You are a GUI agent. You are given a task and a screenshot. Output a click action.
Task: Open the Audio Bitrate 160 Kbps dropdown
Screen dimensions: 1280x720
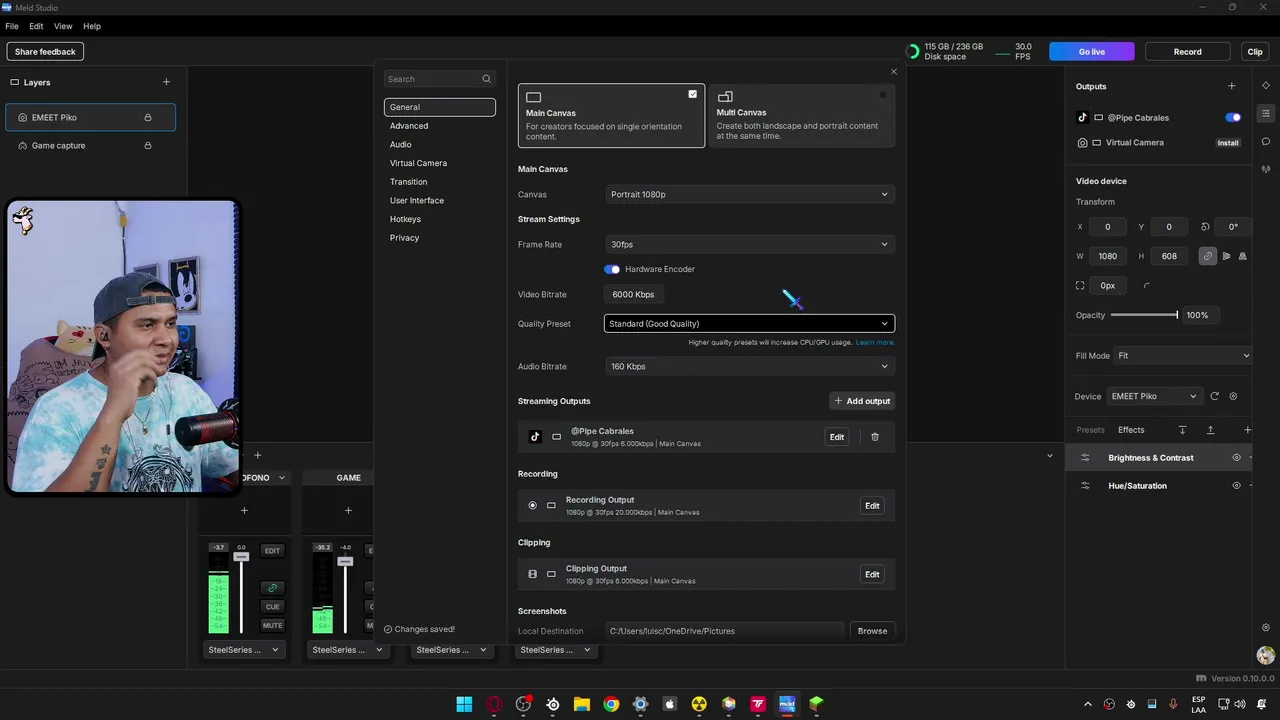coord(749,366)
